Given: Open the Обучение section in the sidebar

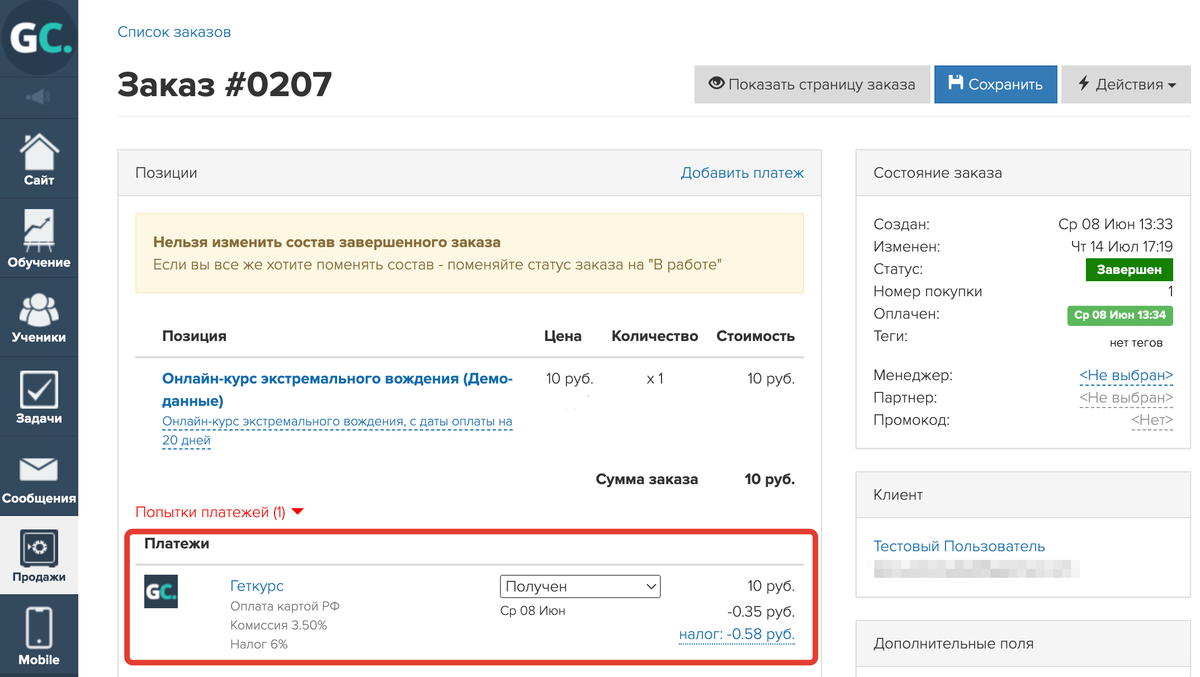Looking at the screenshot, I should point(39,238).
